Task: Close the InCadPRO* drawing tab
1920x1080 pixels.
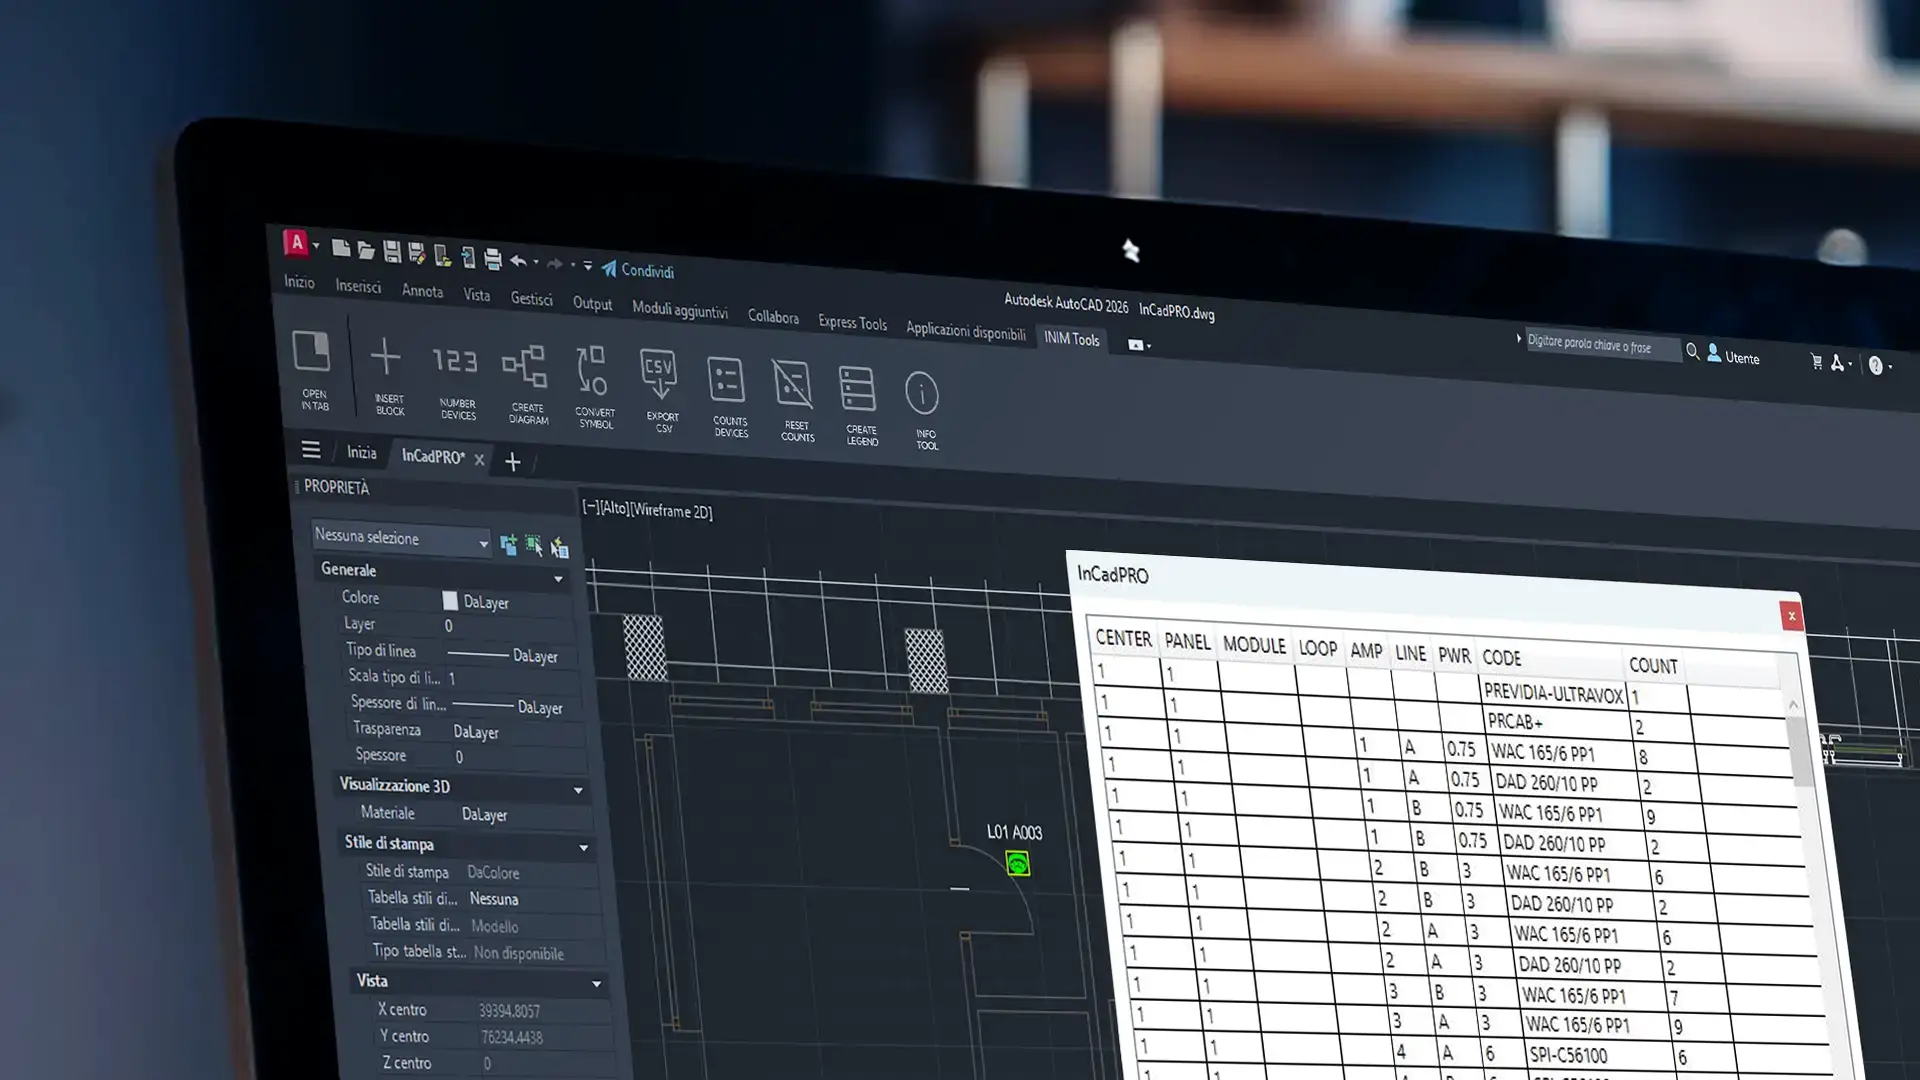Action: 479,460
